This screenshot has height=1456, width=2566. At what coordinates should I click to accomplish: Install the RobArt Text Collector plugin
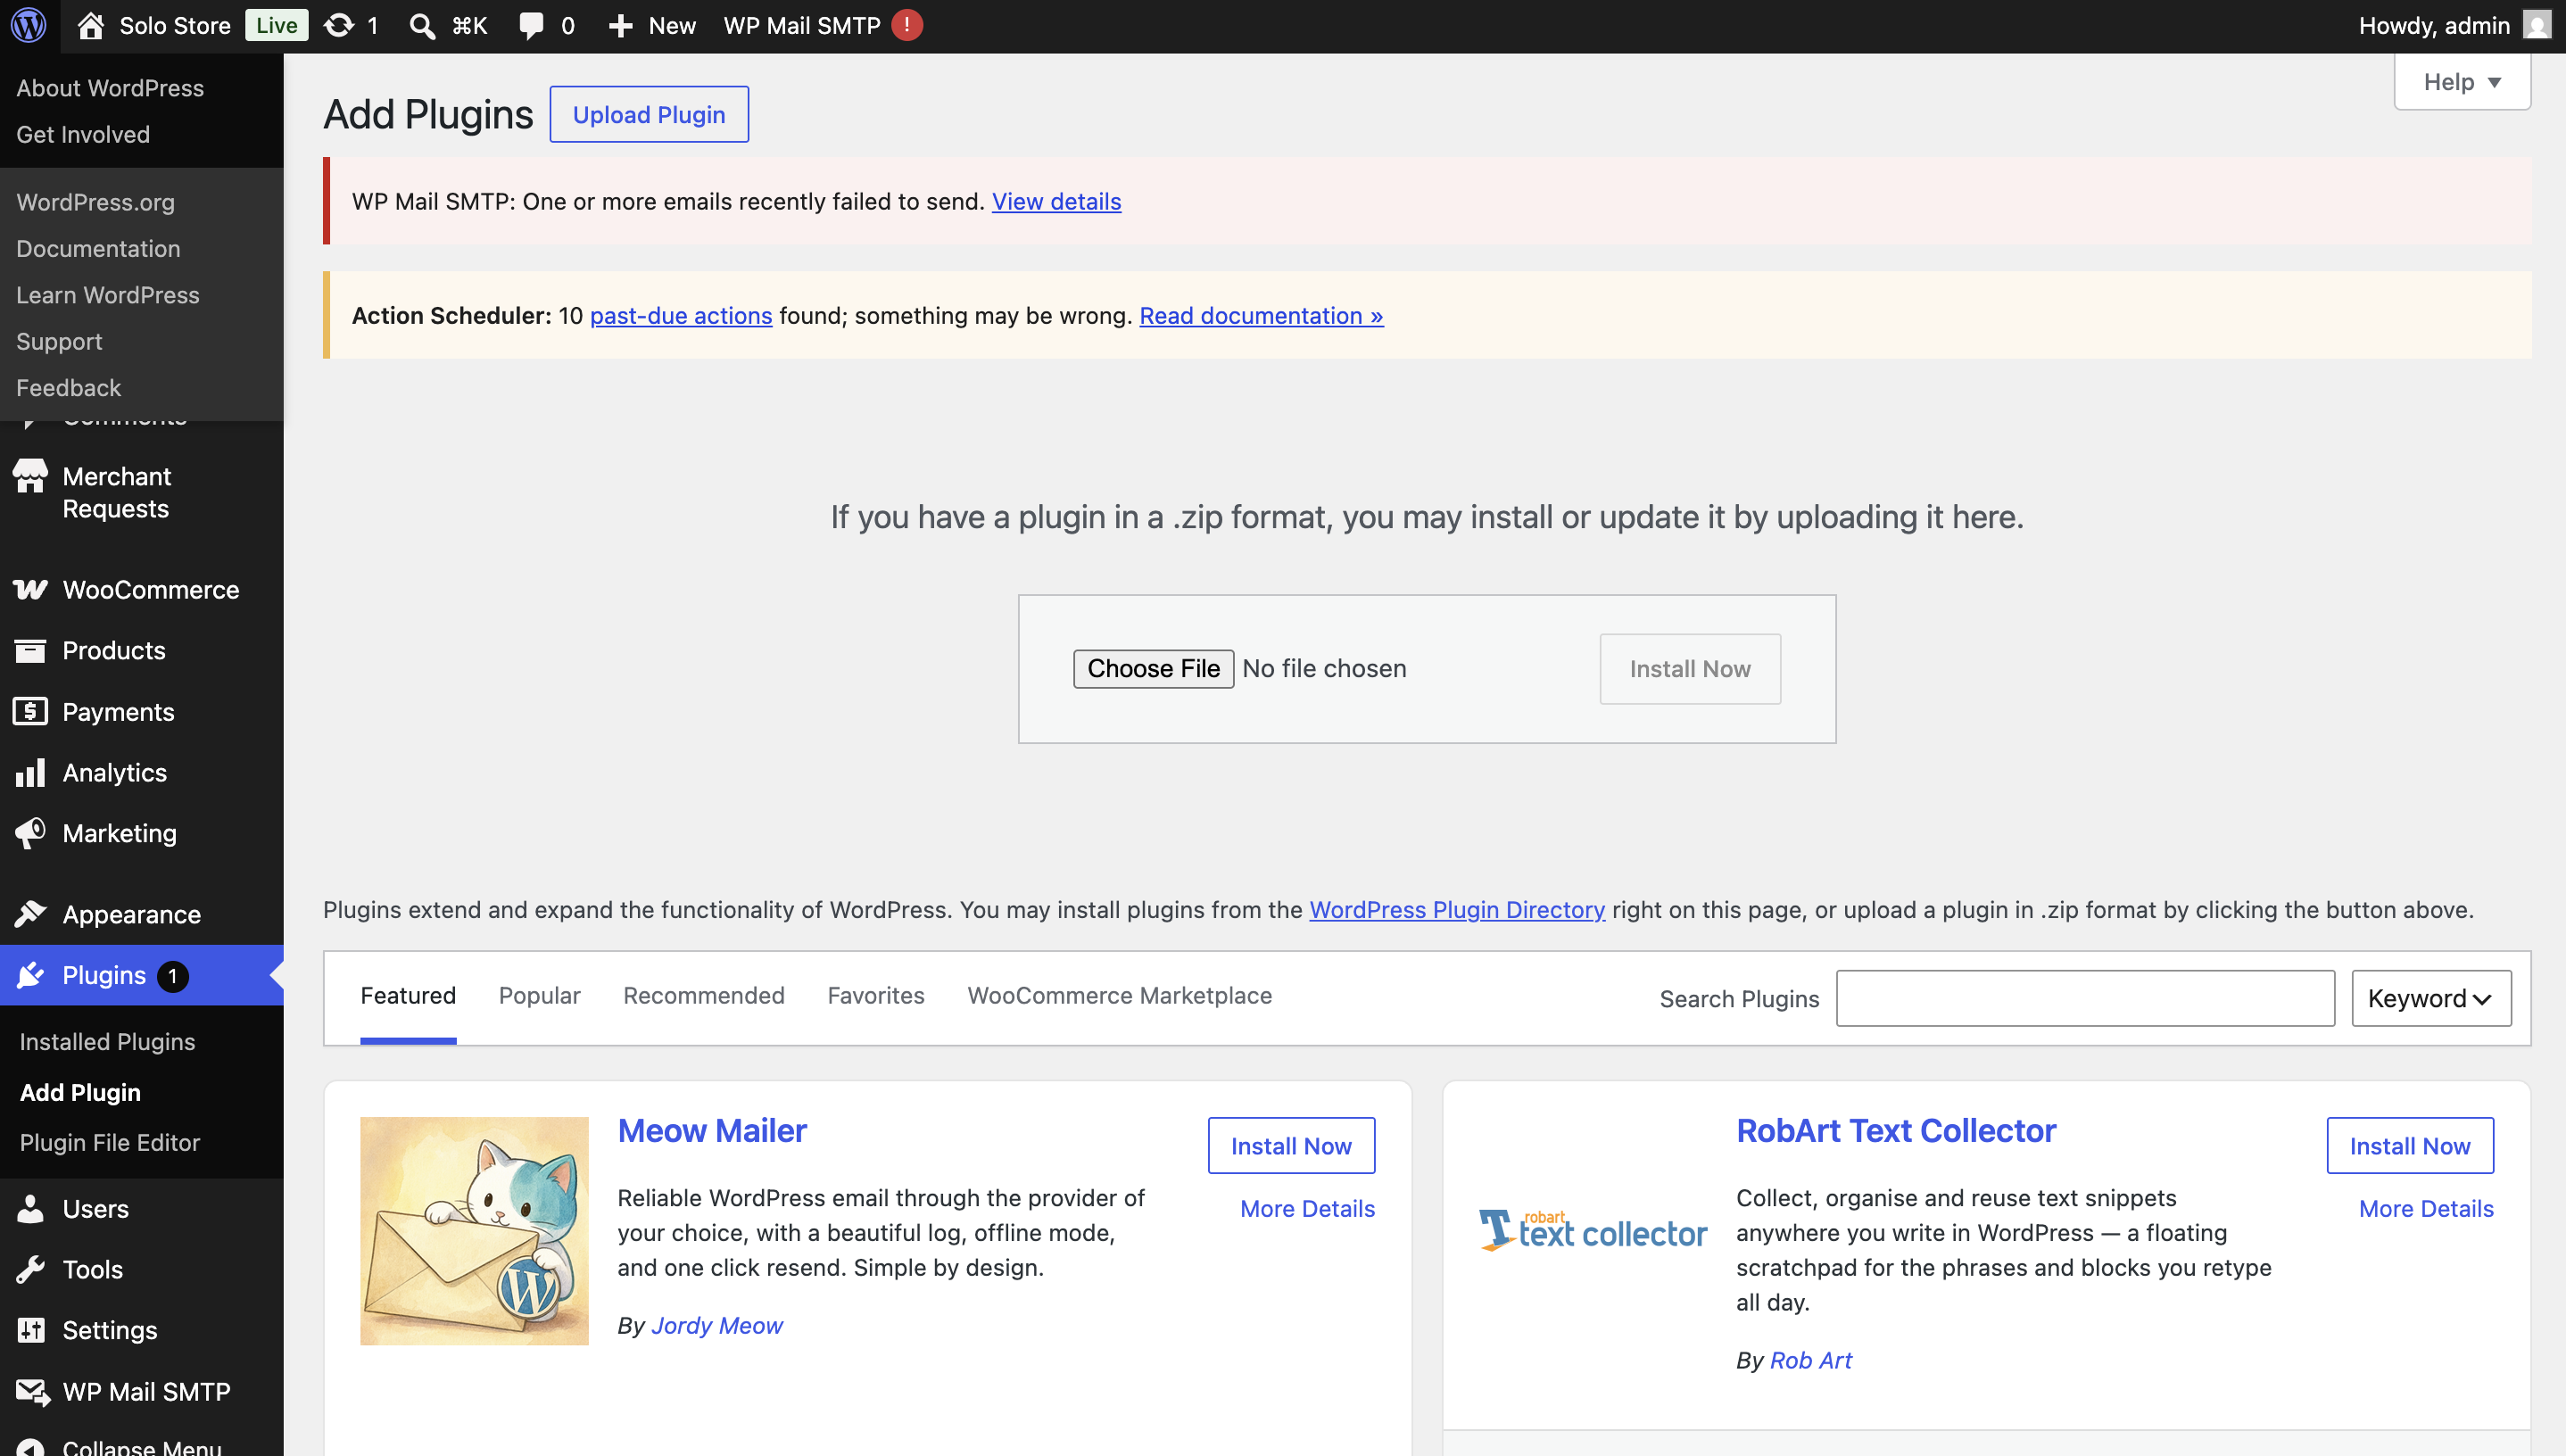(x=2410, y=1146)
